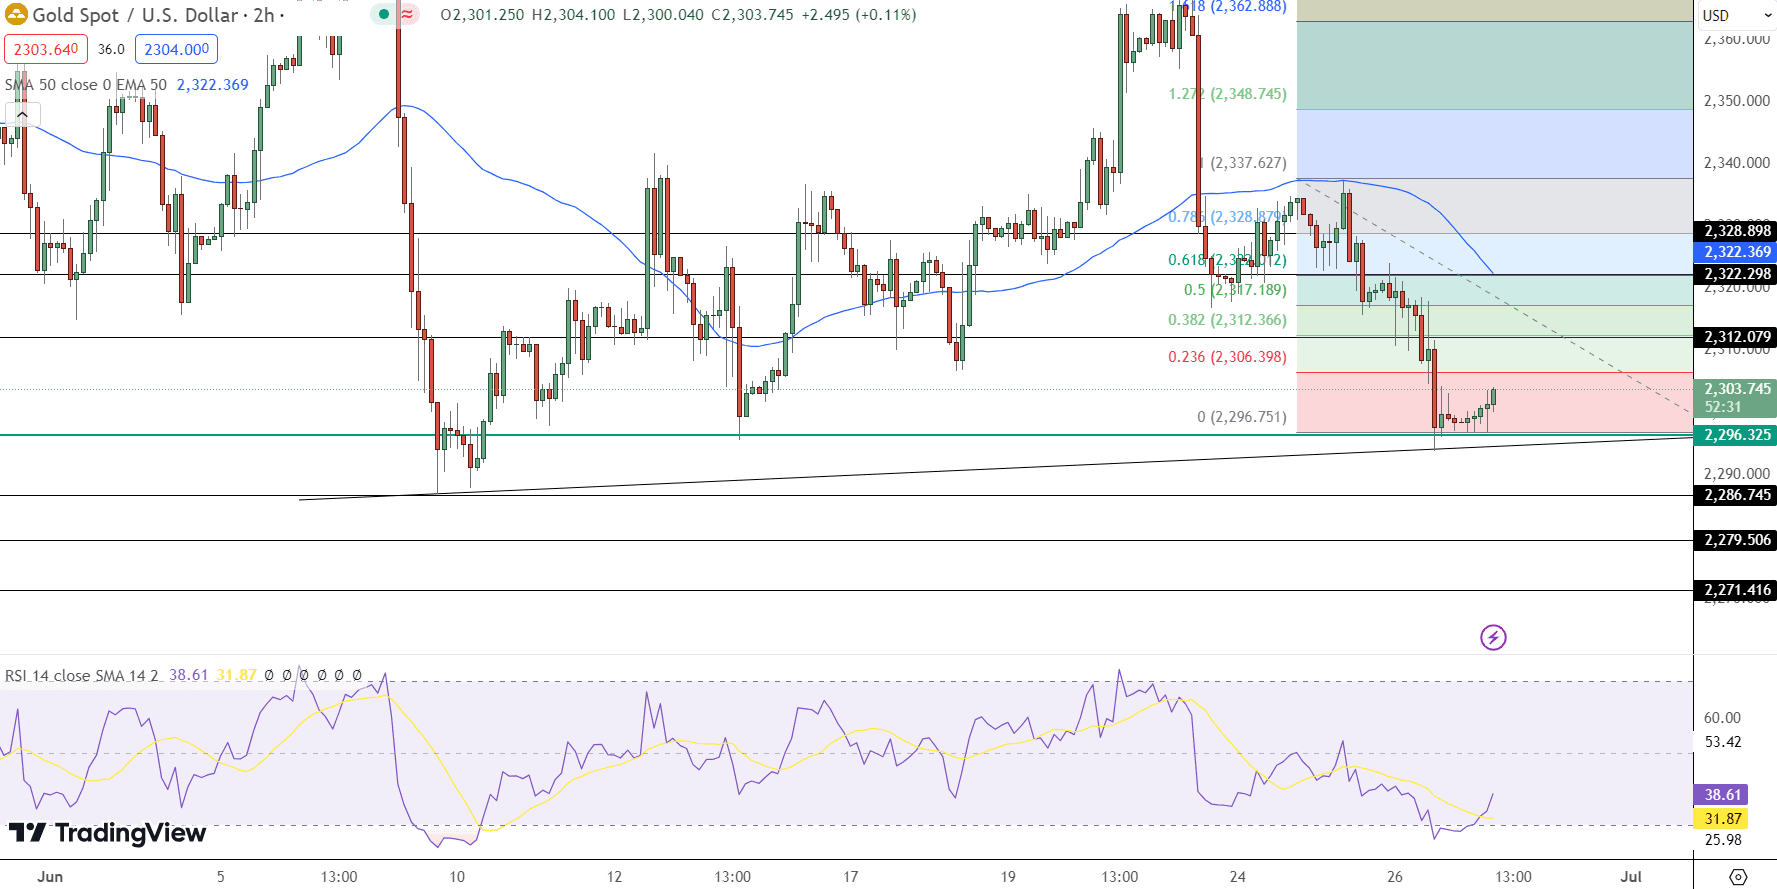The width and height of the screenshot is (1777, 889).
Task: Click the red approximate data indicator icon
Action: coord(407,14)
